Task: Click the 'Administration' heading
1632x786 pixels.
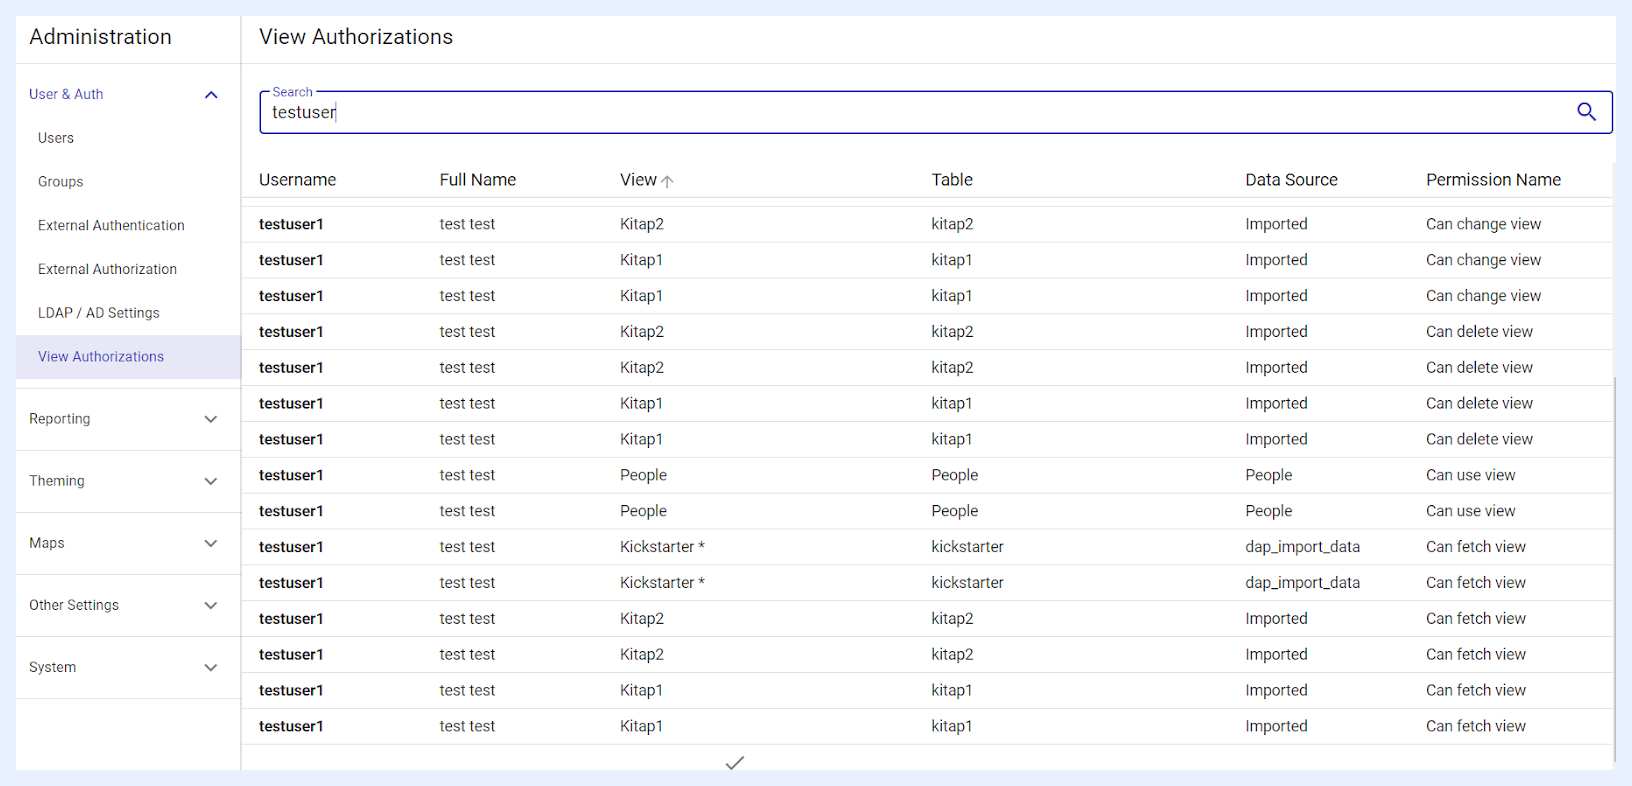Action: coord(100,37)
